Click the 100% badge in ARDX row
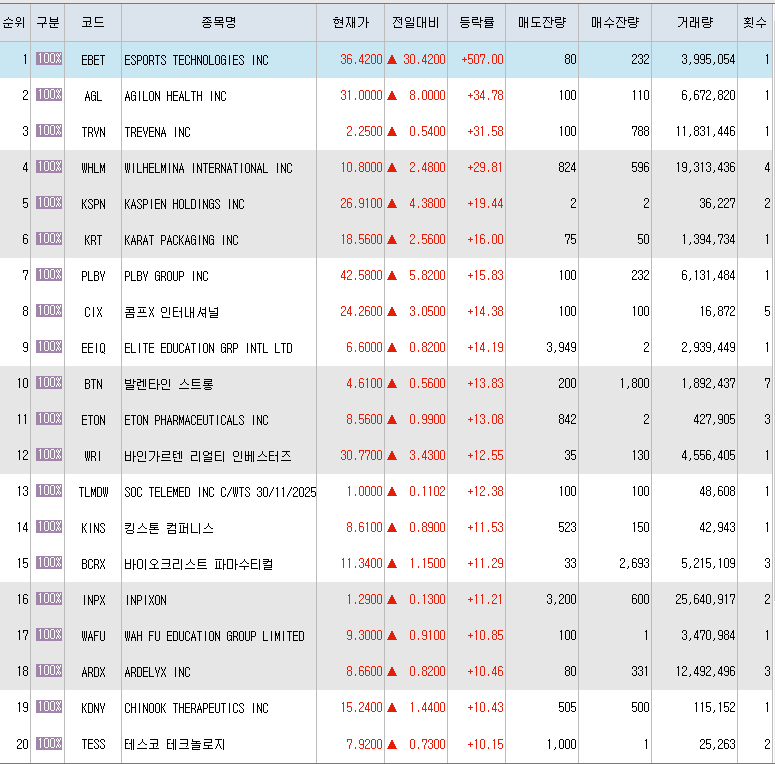This screenshot has height=764, width=775. [x=49, y=671]
